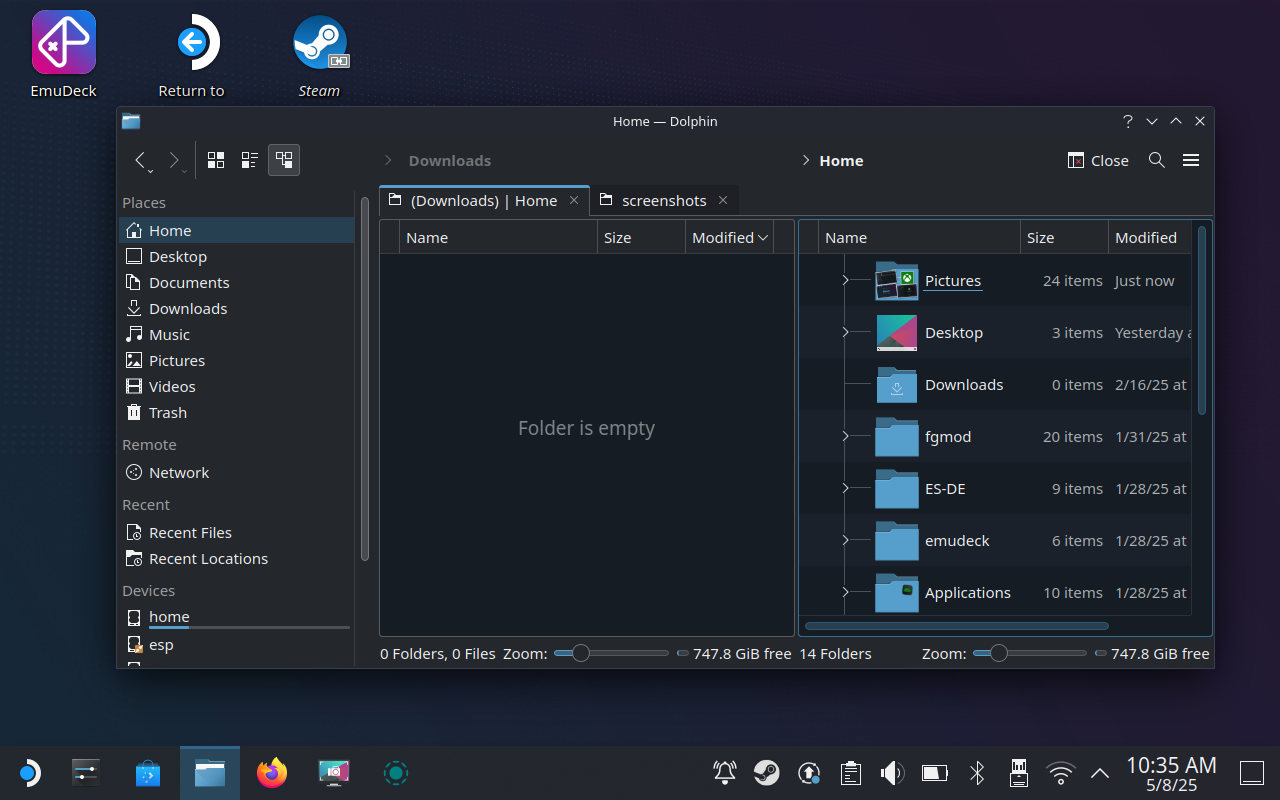Open the Dolphin hamburger menu
1280x800 pixels.
point(1191,160)
